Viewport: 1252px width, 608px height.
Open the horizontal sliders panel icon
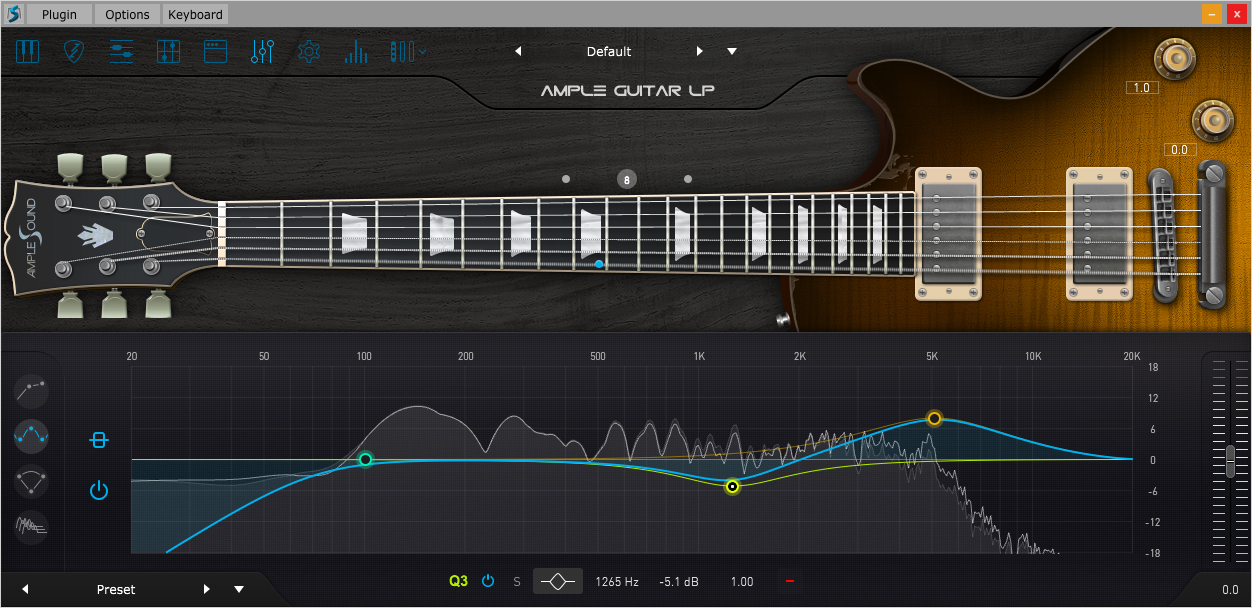coord(121,52)
